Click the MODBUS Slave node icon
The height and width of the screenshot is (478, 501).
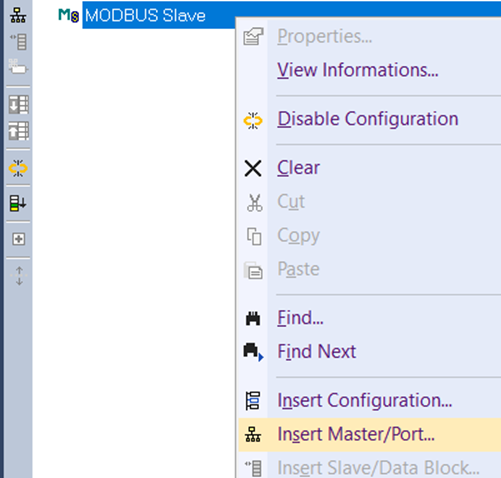(x=69, y=15)
